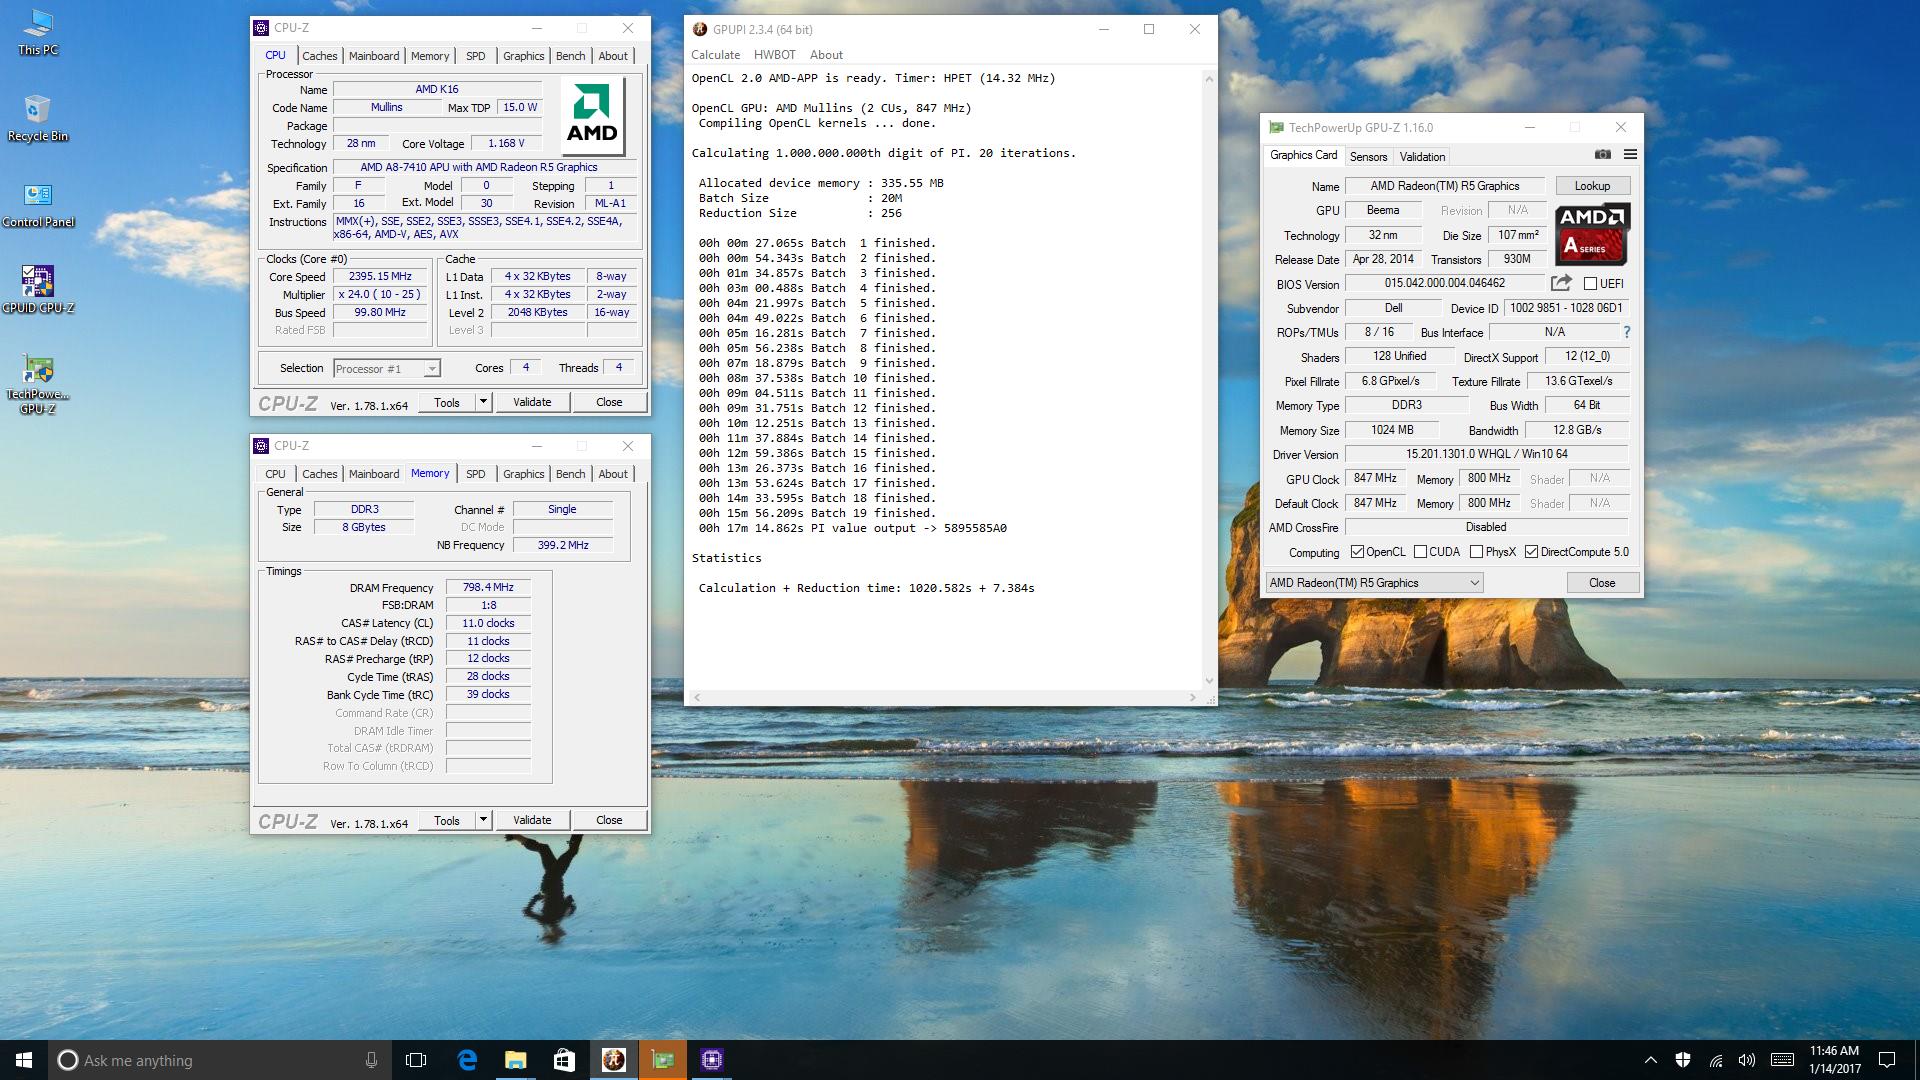This screenshot has height=1080, width=1920.
Task: Click Close button in lower CPU-Z window
Action: (609, 820)
